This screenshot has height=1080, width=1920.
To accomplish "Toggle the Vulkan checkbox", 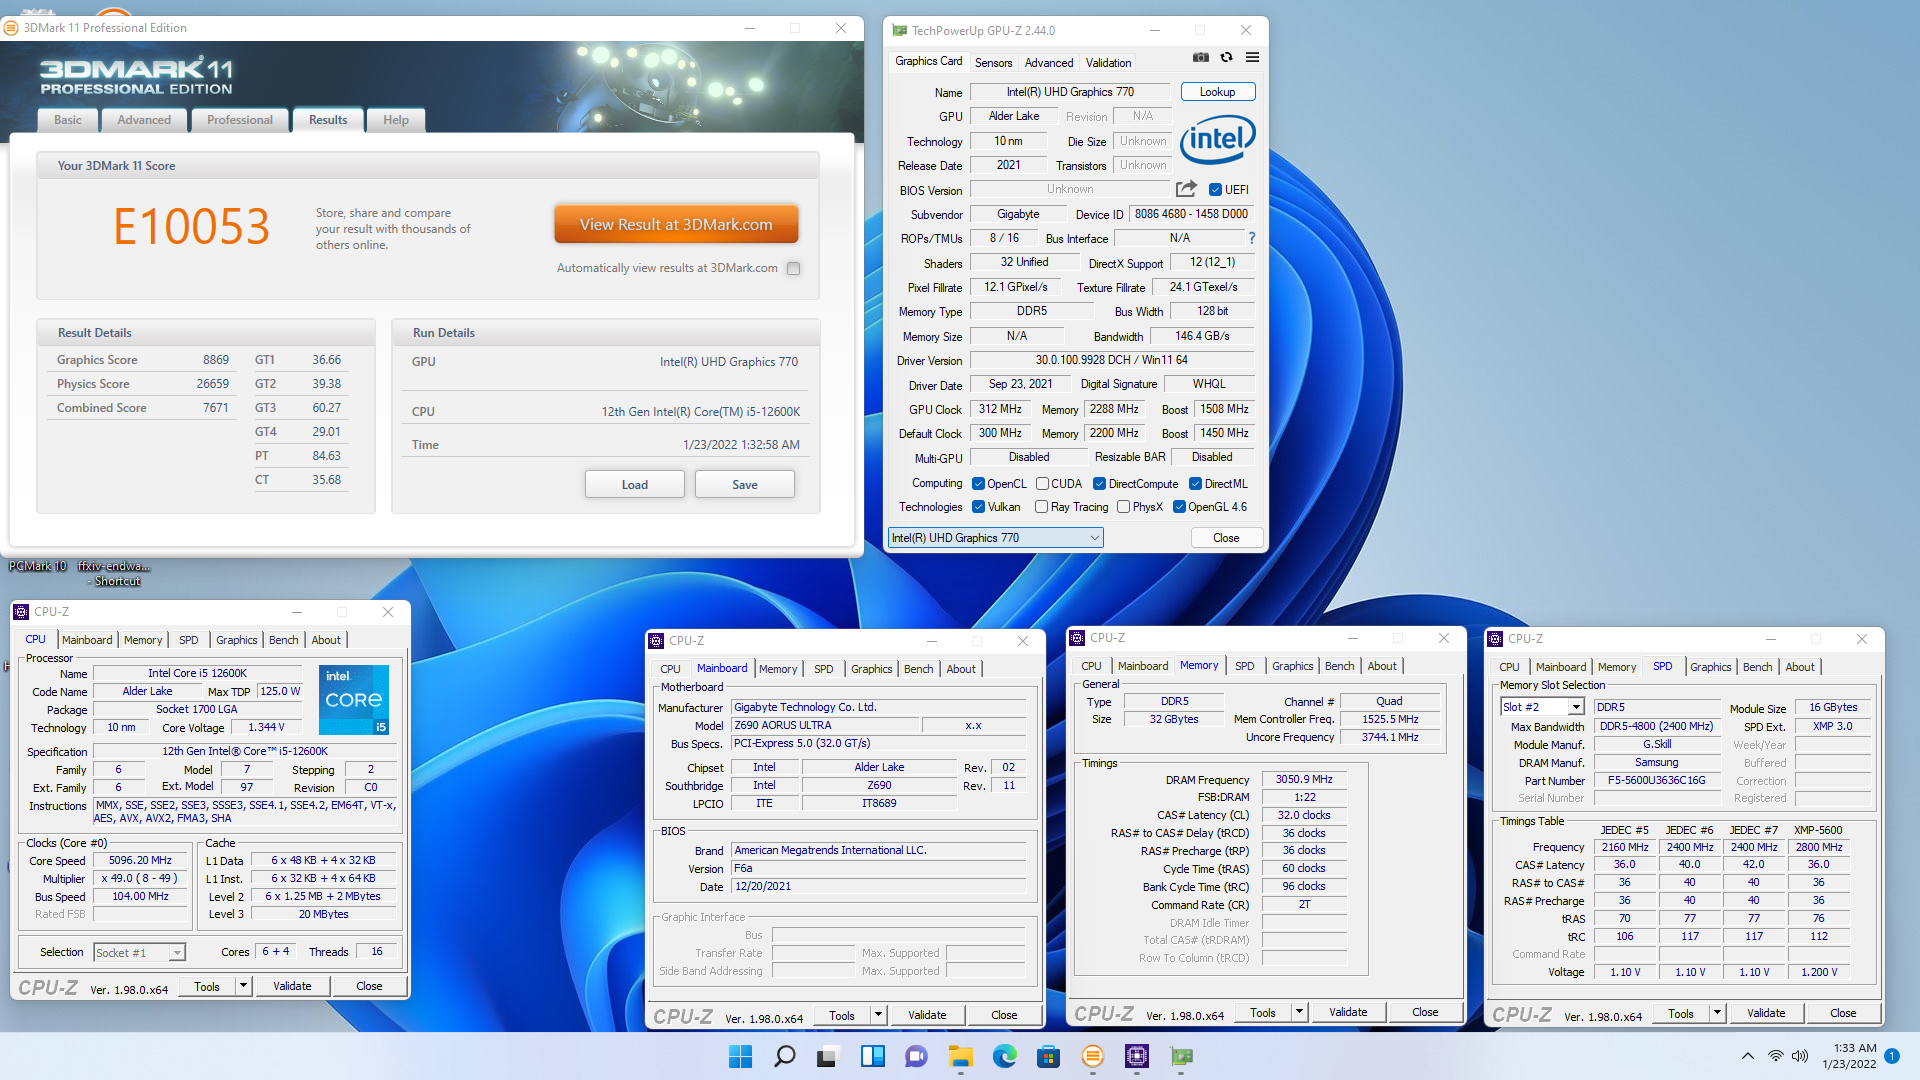I will (978, 507).
